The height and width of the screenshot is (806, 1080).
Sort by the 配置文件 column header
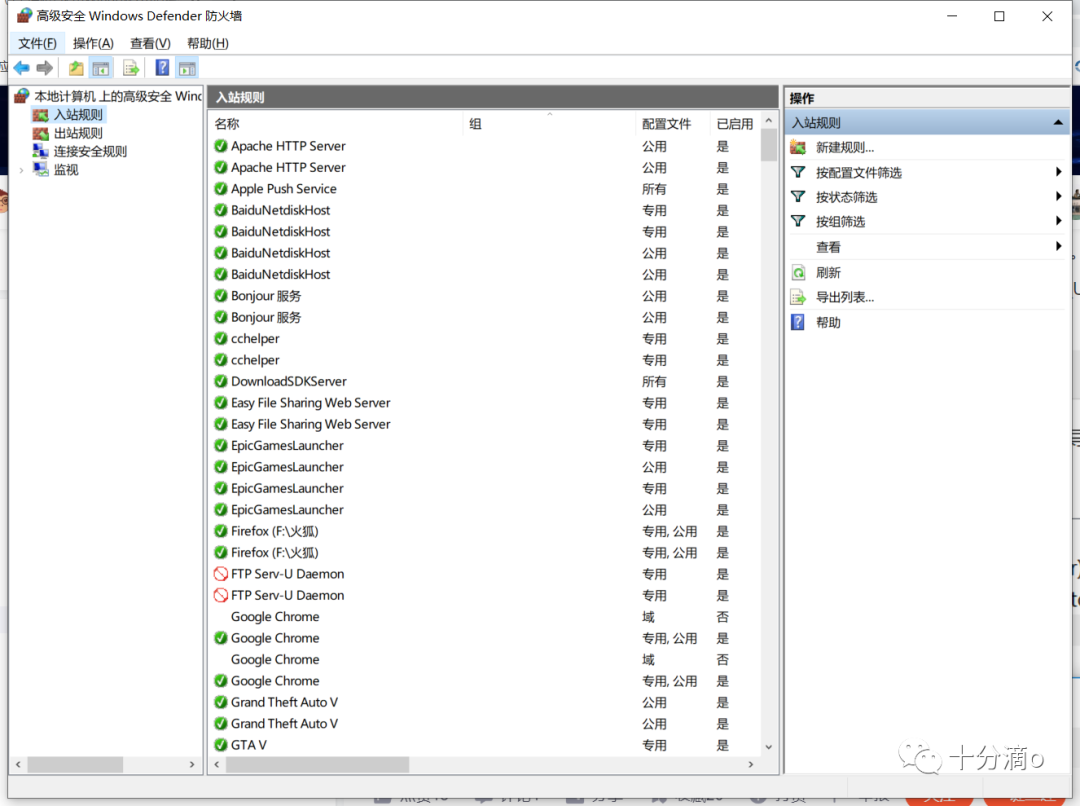click(x=672, y=124)
